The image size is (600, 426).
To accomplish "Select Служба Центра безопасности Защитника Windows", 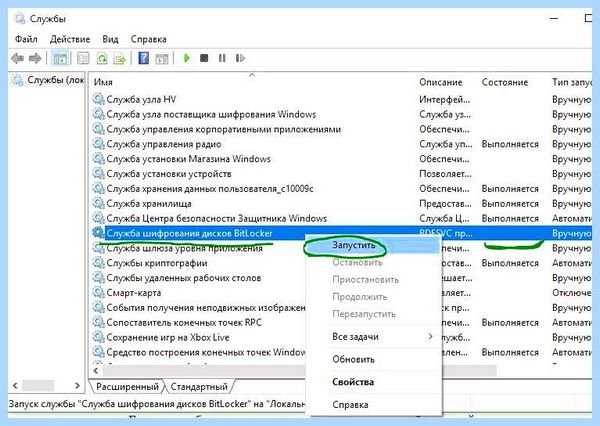I will 217,218.
